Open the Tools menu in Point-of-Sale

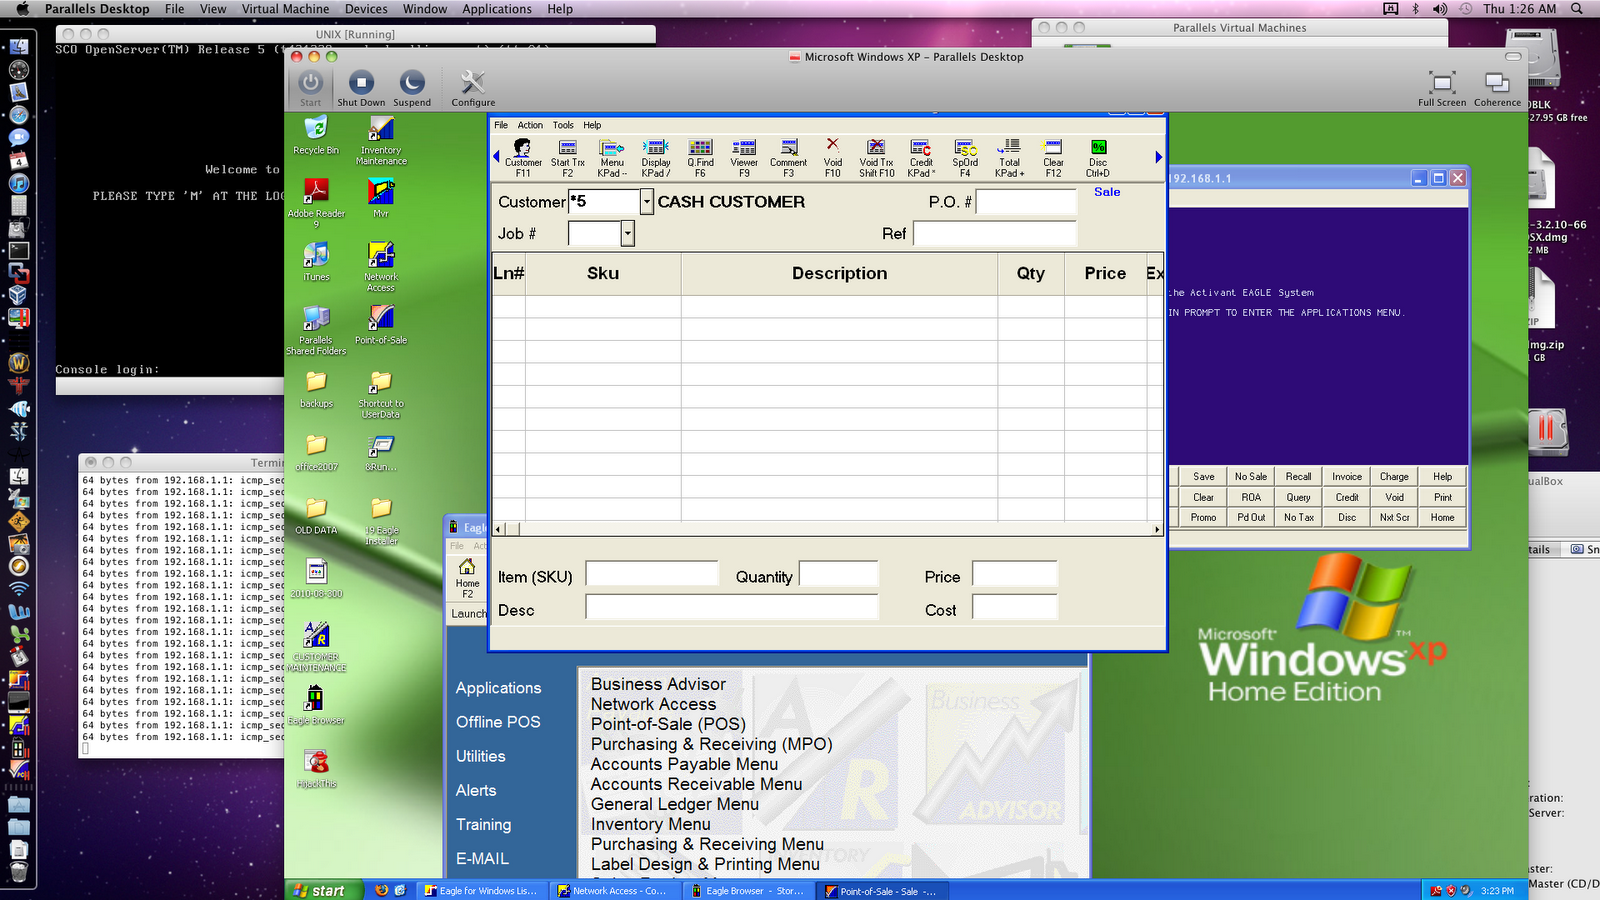tap(563, 125)
